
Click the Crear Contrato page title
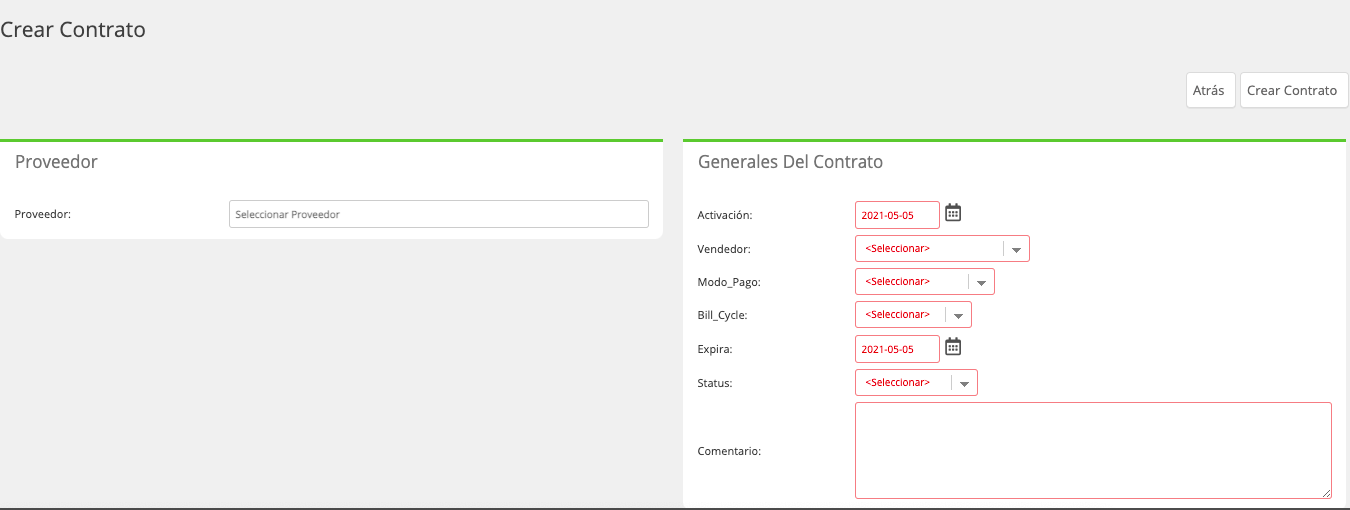coord(73,30)
